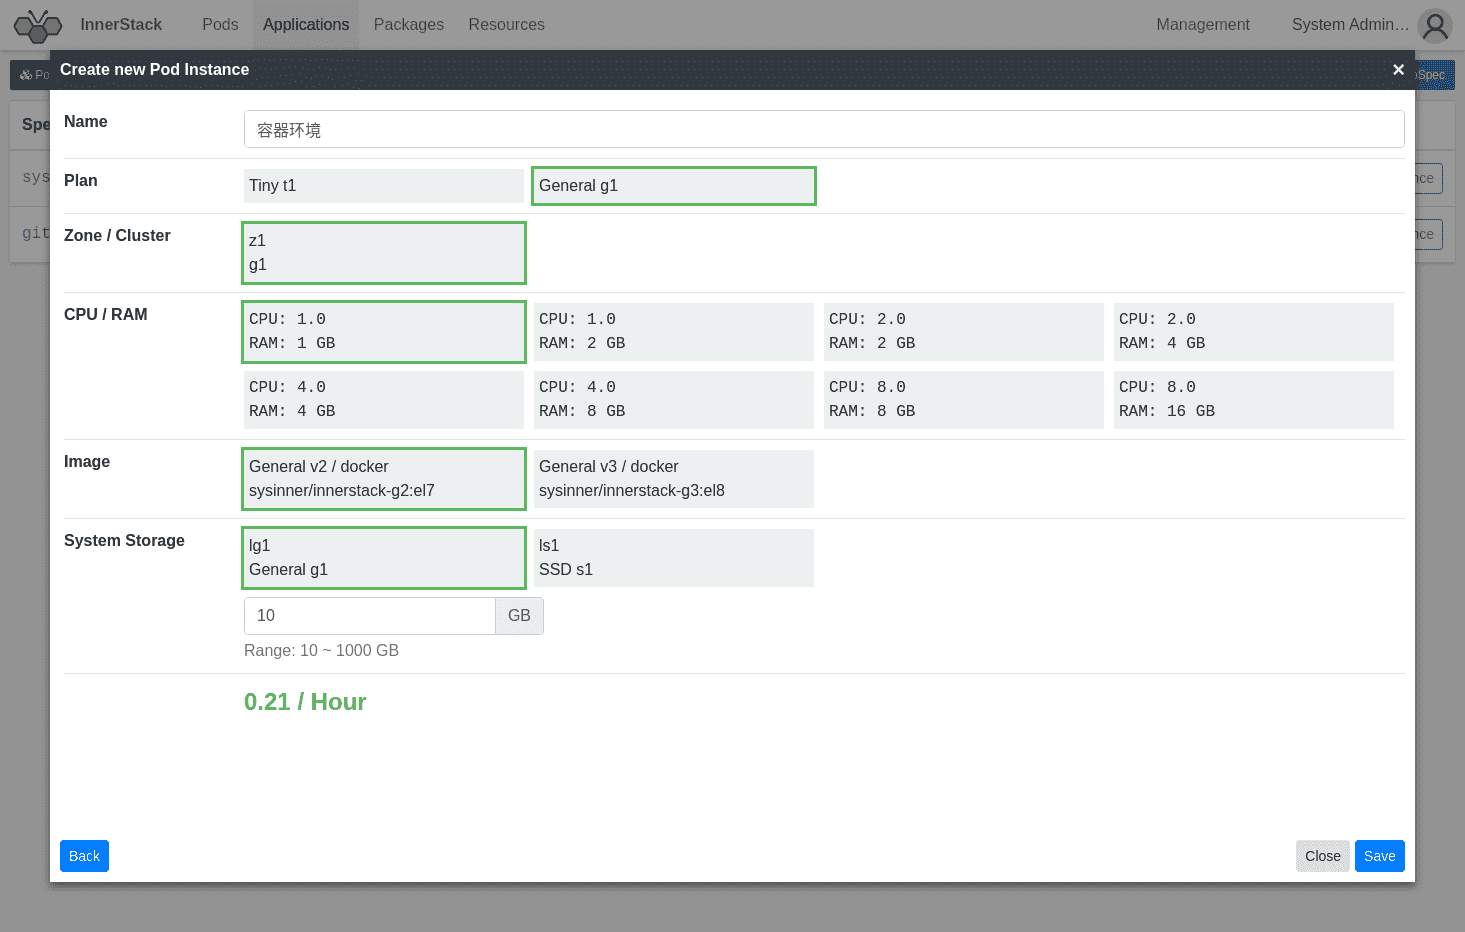The height and width of the screenshot is (932, 1465).
Task: Open Resources in the top navigation
Action: (x=506, y=25)
